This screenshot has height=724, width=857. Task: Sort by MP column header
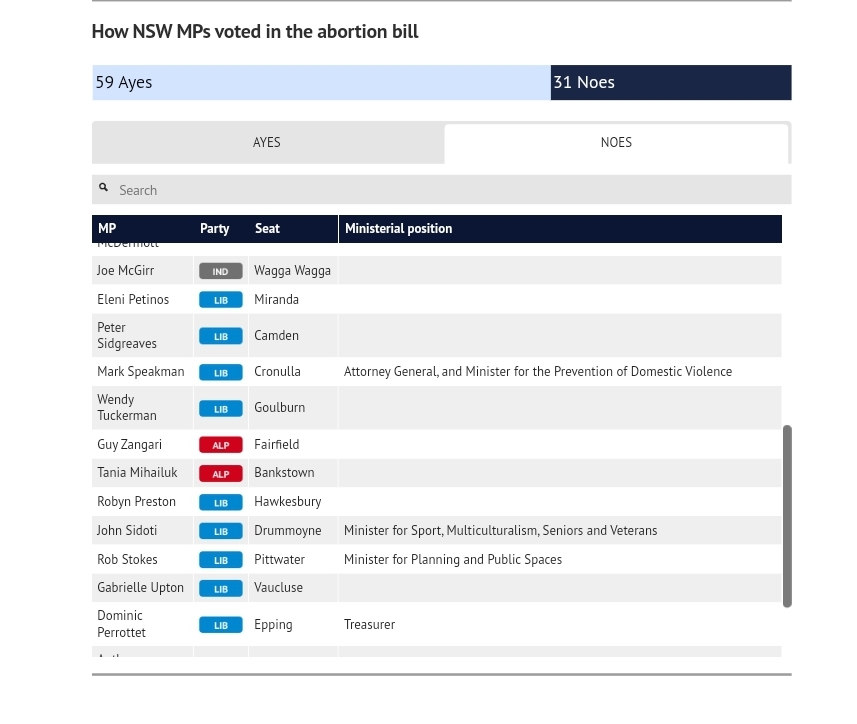pos(107,229)
